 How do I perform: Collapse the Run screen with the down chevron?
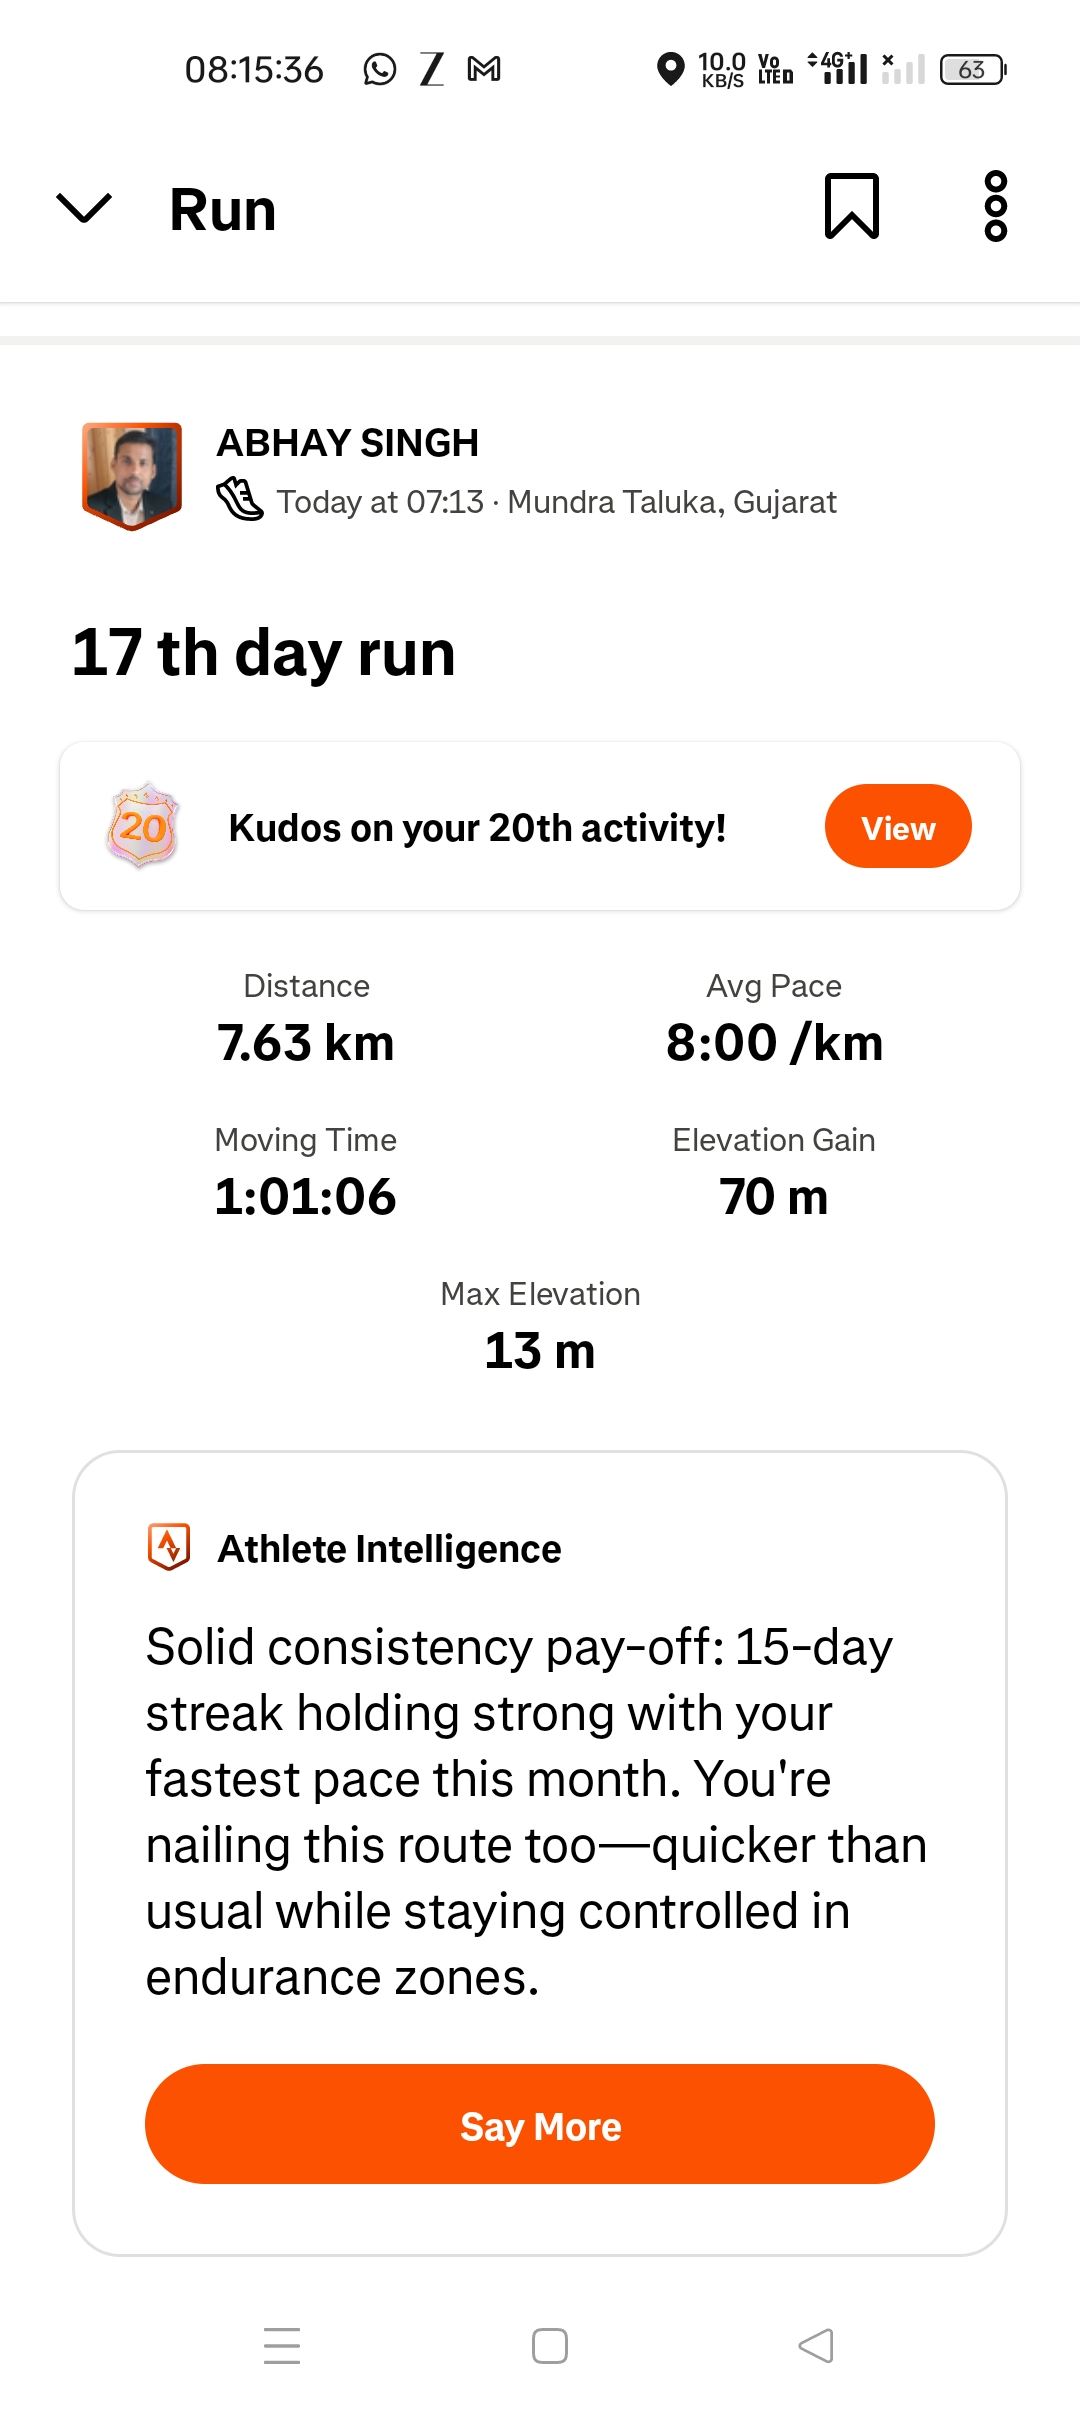coord(84,208)
